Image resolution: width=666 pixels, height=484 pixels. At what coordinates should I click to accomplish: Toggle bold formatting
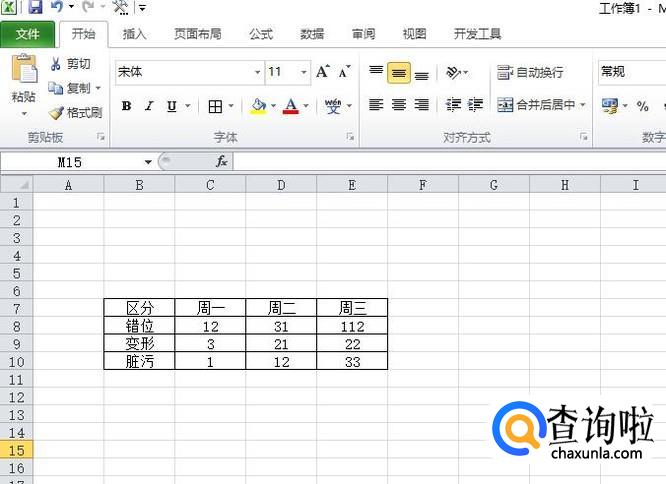[x=126, y=106]
